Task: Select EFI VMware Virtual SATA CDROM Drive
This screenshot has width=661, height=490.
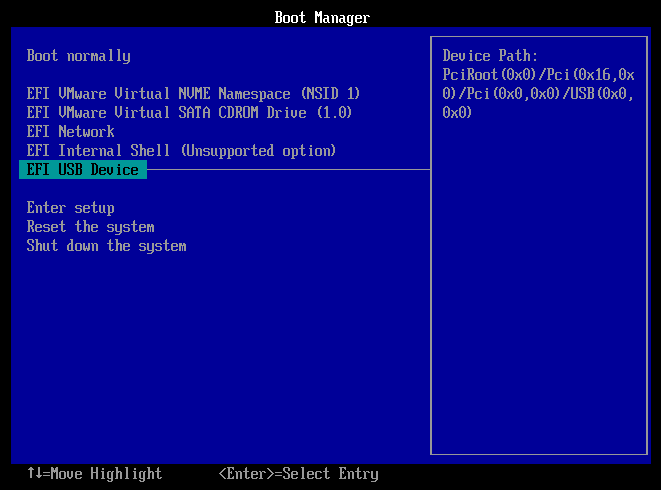Action: (x=189, y=113)
